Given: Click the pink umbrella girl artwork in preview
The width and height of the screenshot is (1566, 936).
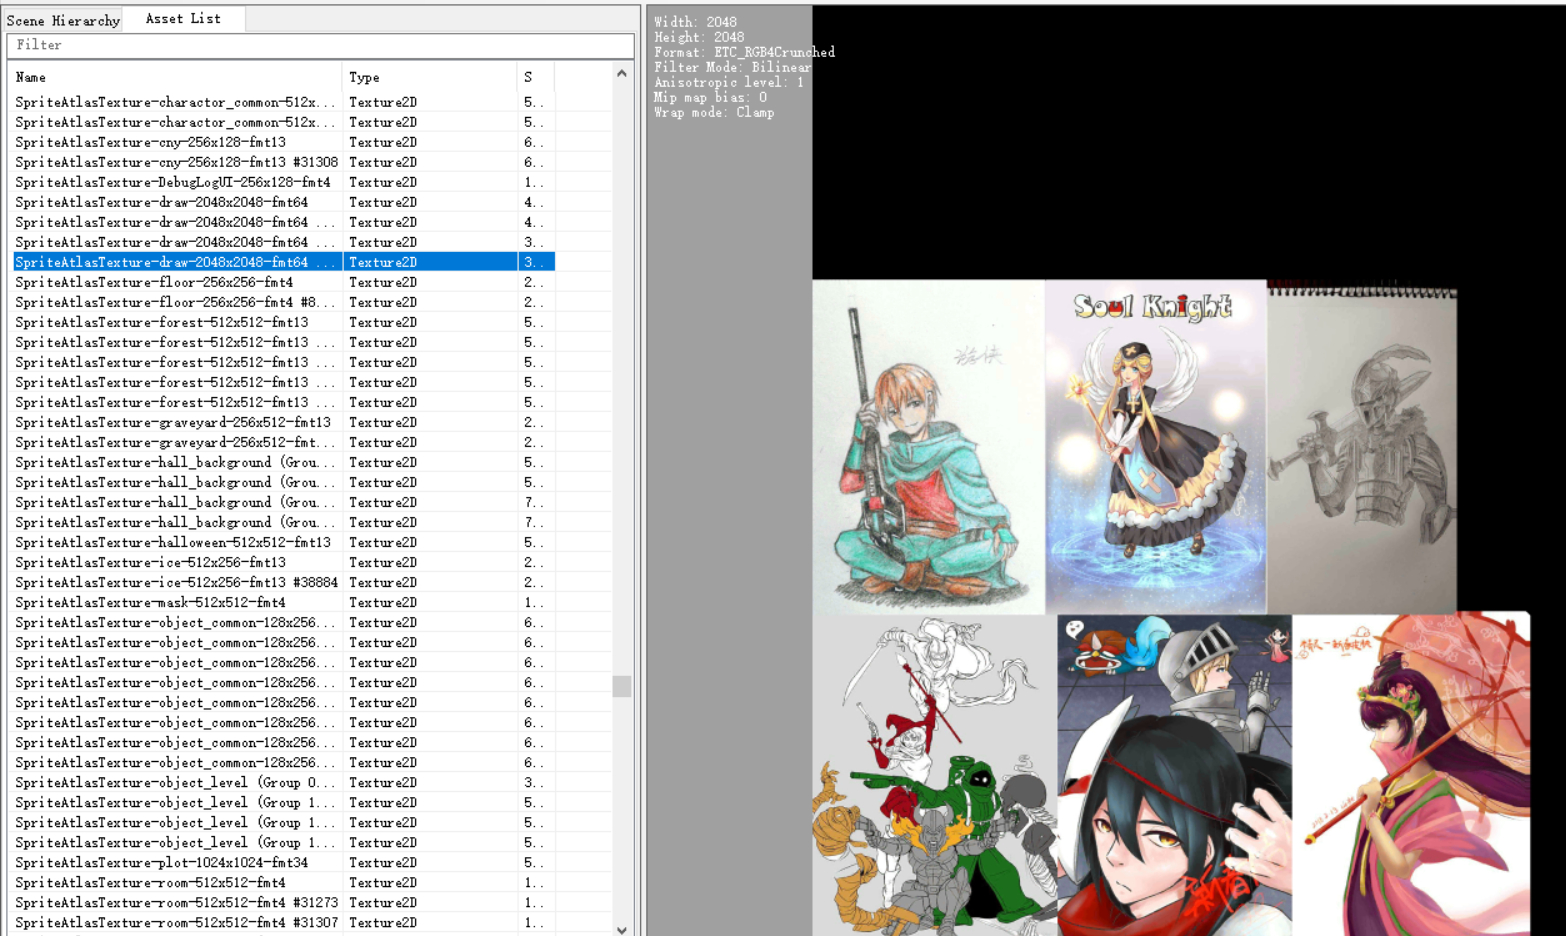Looking at the screenshot, I should (x=1411, y=774).
